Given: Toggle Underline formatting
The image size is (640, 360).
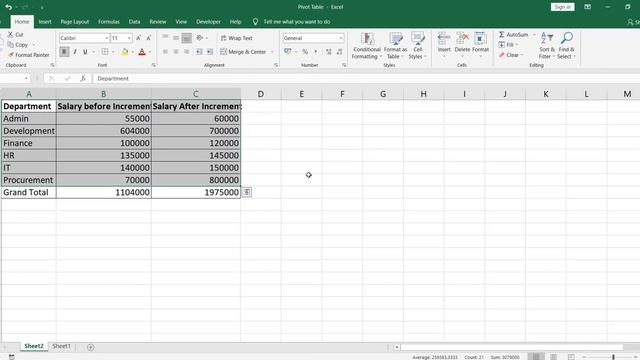Looking at the screenshot, I should (x=85, y=52).
